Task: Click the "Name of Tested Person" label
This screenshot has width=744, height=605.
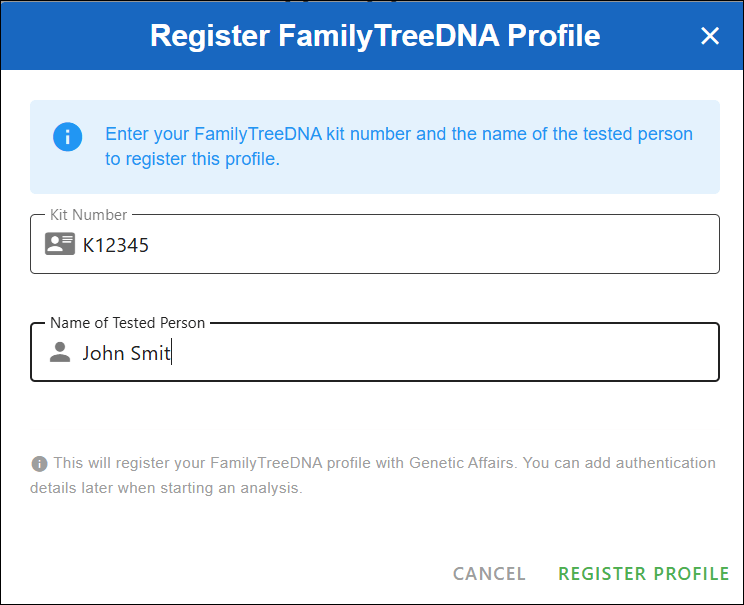Action: pyautogui.click(x=127, y=323)
